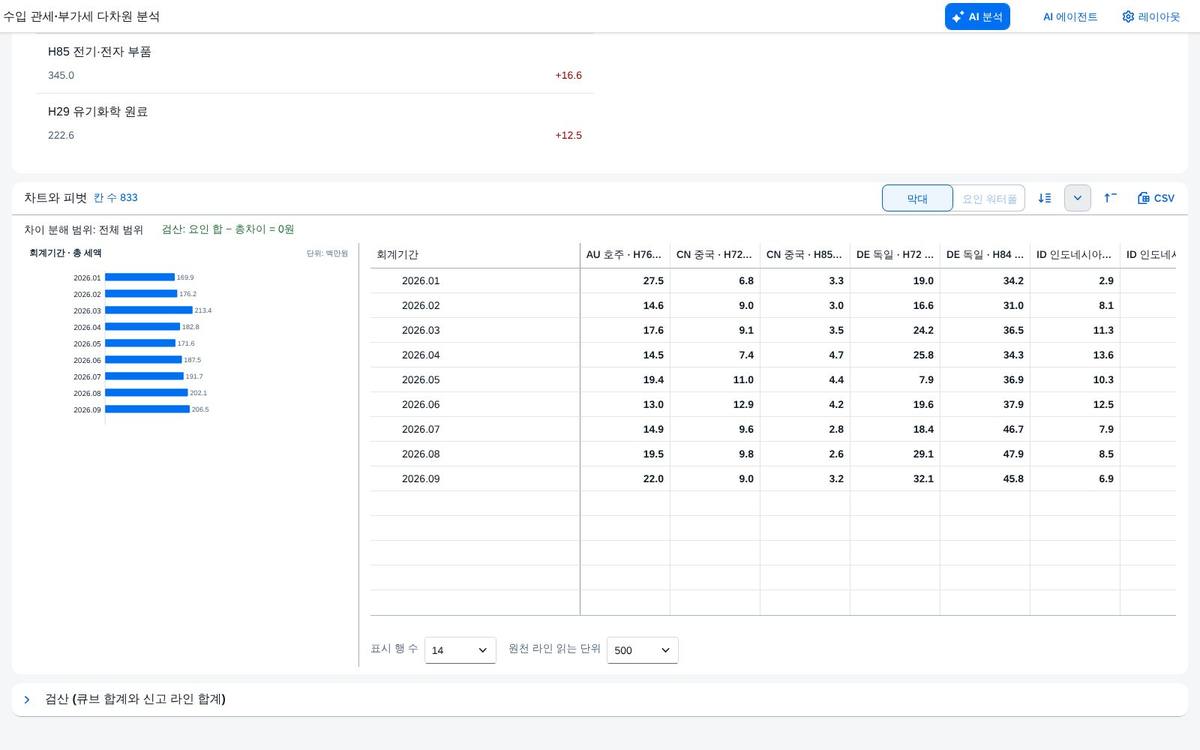
Task: Click the 차이 분해 범위: 전체 범위 text
Action: pyautogui.click(x=84, y=229)
